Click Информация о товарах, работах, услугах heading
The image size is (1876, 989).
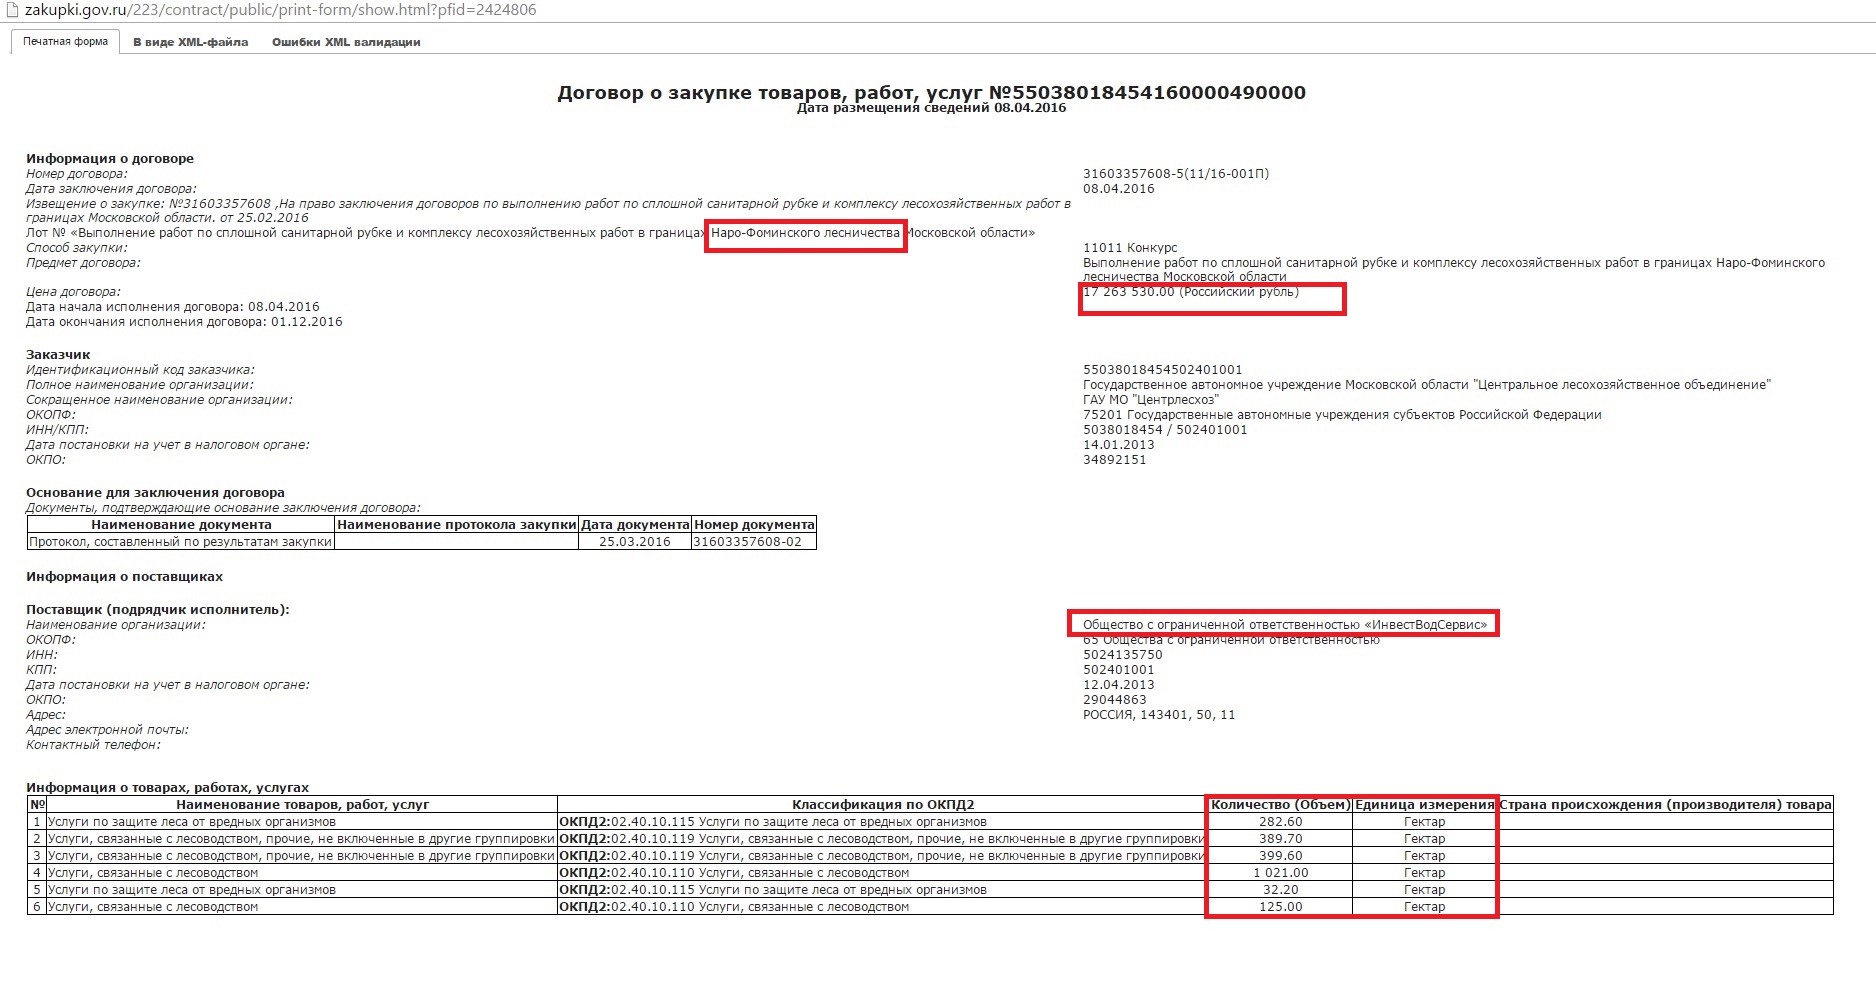pyautogui.click(x=167, y=787)
